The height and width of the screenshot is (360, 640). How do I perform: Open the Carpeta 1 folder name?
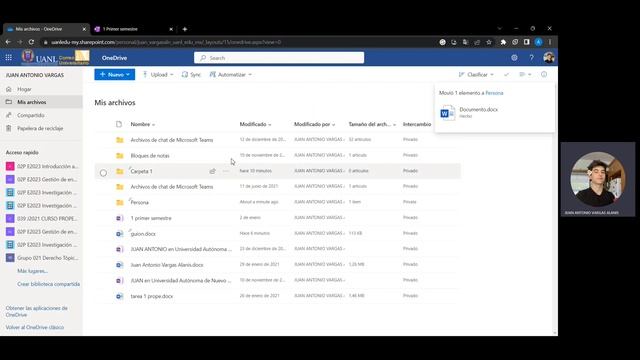(141, 171)
